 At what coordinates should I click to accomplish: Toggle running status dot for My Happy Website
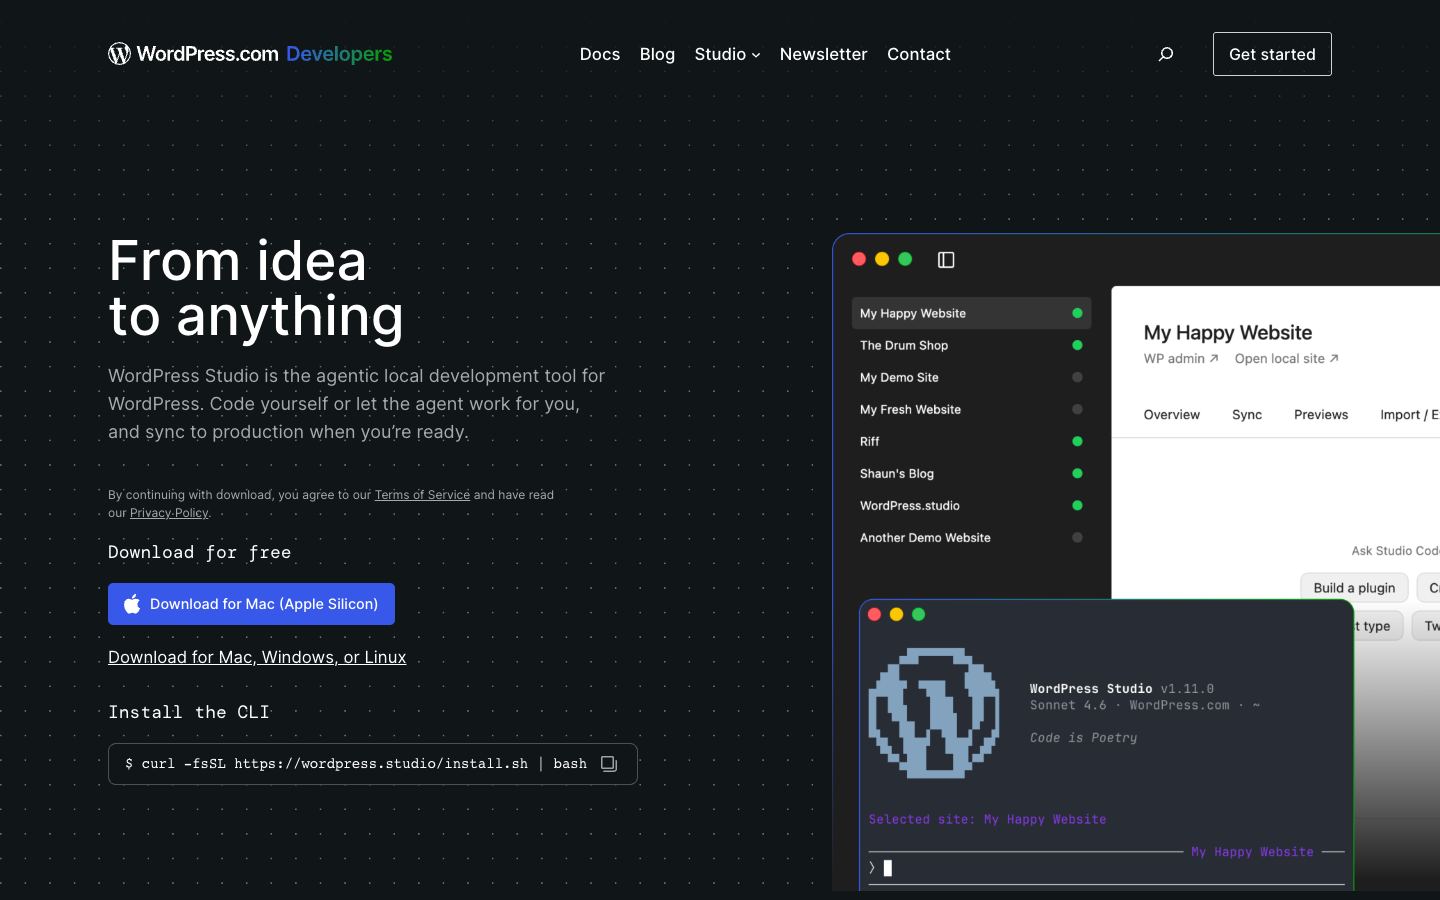click(1077, 313)
